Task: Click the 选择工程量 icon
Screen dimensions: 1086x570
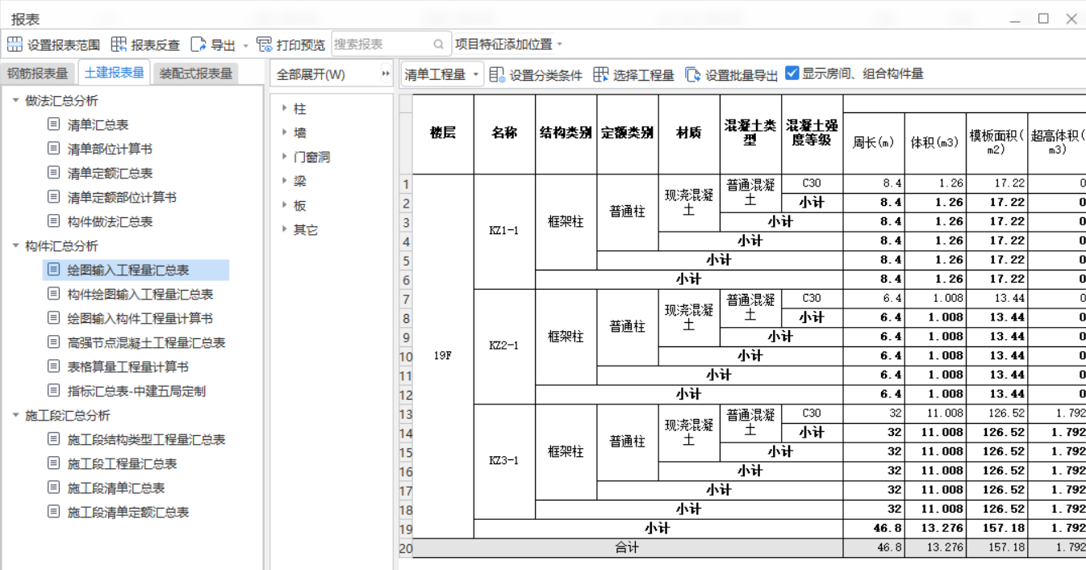Action: [601, 74]
